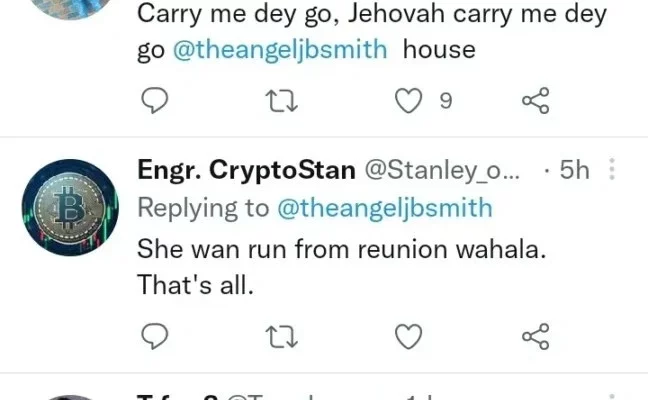Viewport: 648px width, 400px height.
Task: Open the tweet via its 5h timestamp
Action: click(x=574, y=171)
